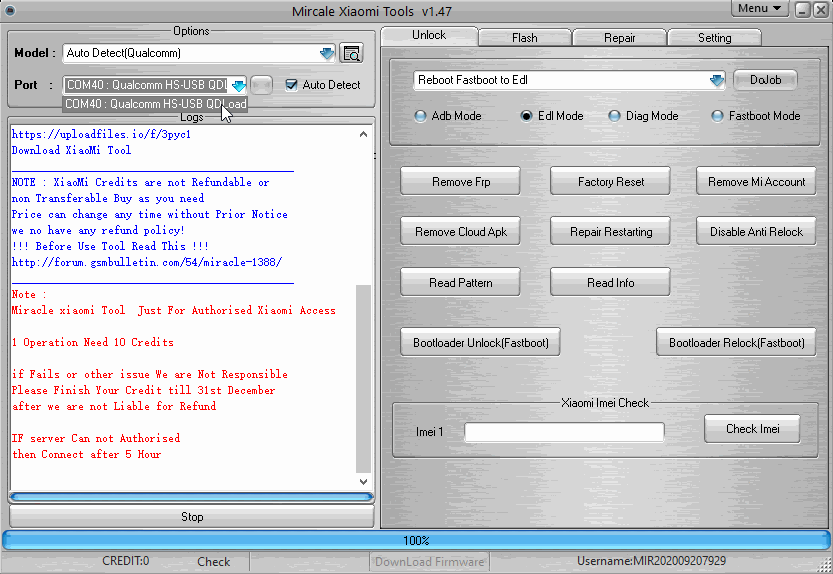Screen dimensions: 833x574
Task: Click the Remove Mi Account button
Action: [756, 182]
